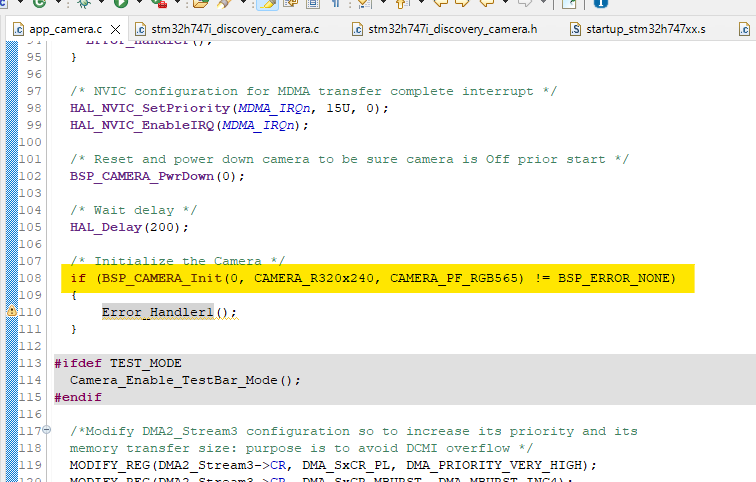
Task: Click CAMERA_PF_RGB565 argument on line 108
Action: [454, 278]
